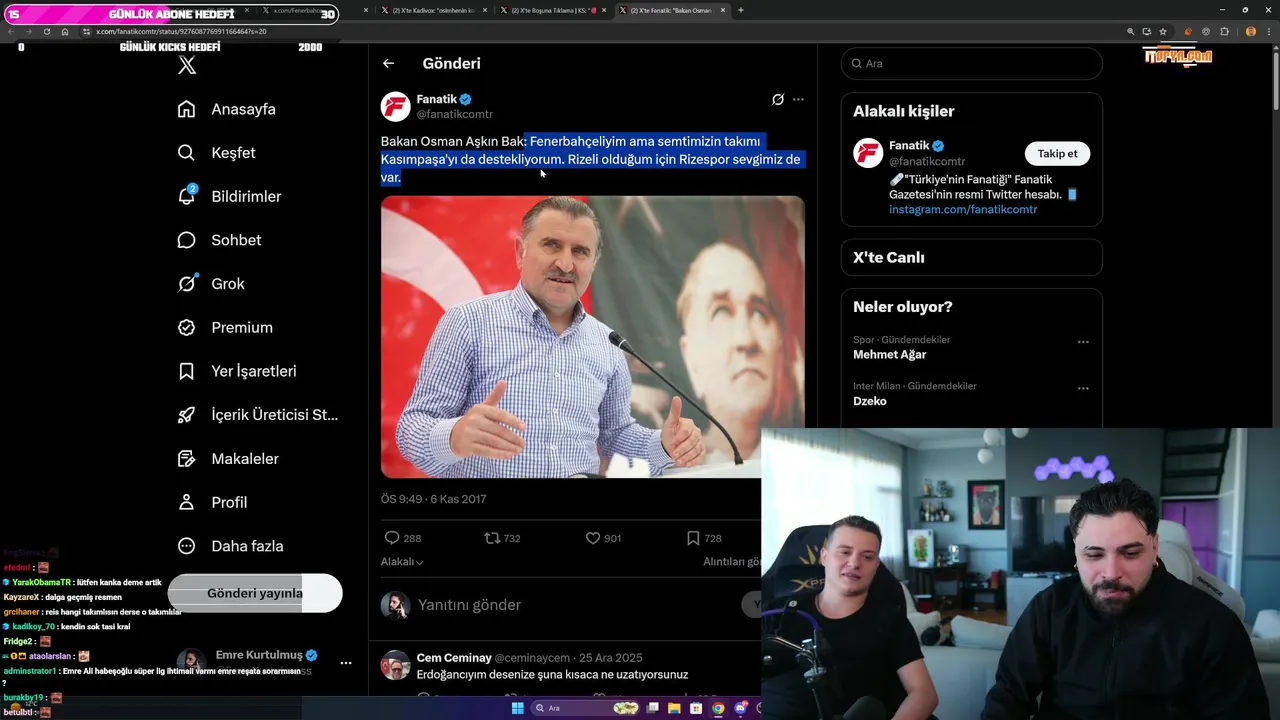Screen dimensions: 1280x720
Task: Open the Dzeko trending topic
Action: click(x=870, y=401)
